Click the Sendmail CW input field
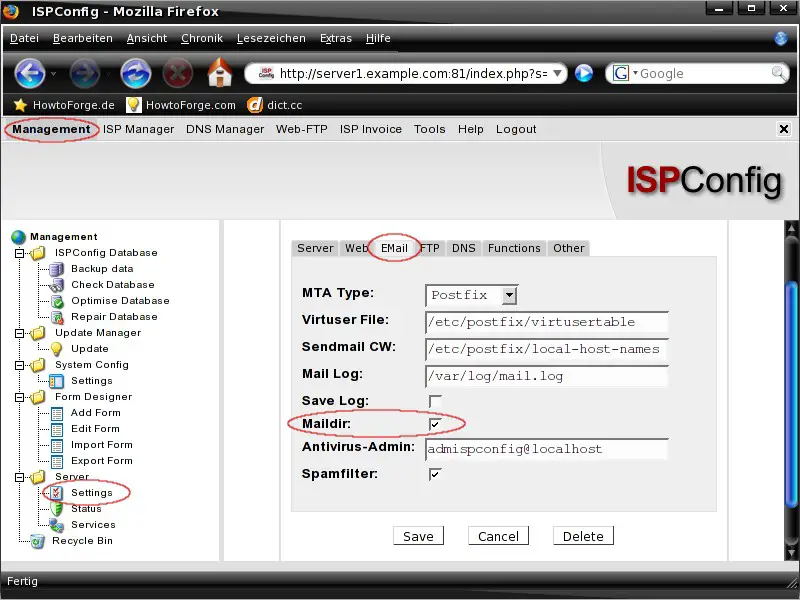This screenshot has height=600, width=800. [546, 349]
